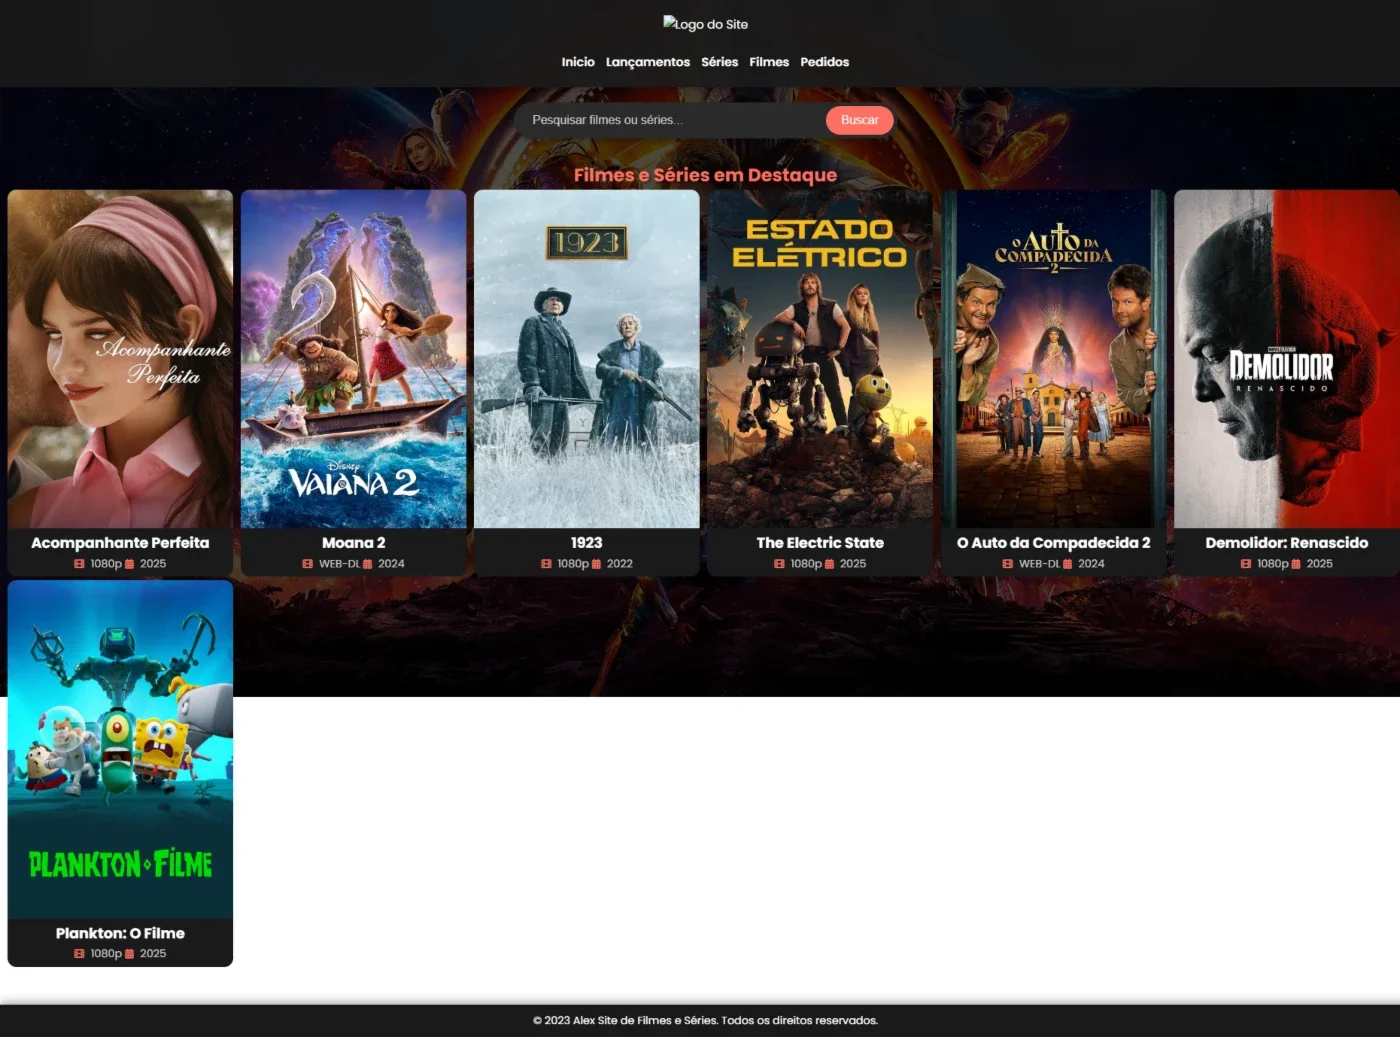
Task: Click the calendar icon under 1923
Action: tap(596, 564)
